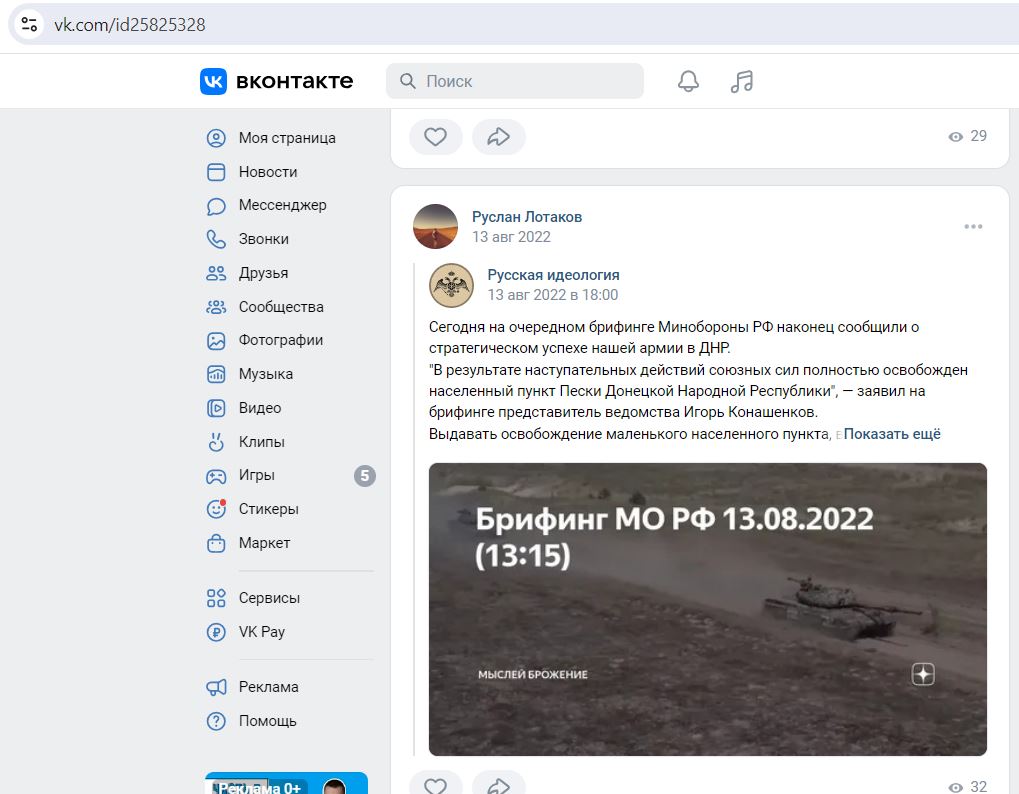This screenshot has width=1019, height=794.
Task: Click the Видео sidebar icon
Action: tap(216, 408)
